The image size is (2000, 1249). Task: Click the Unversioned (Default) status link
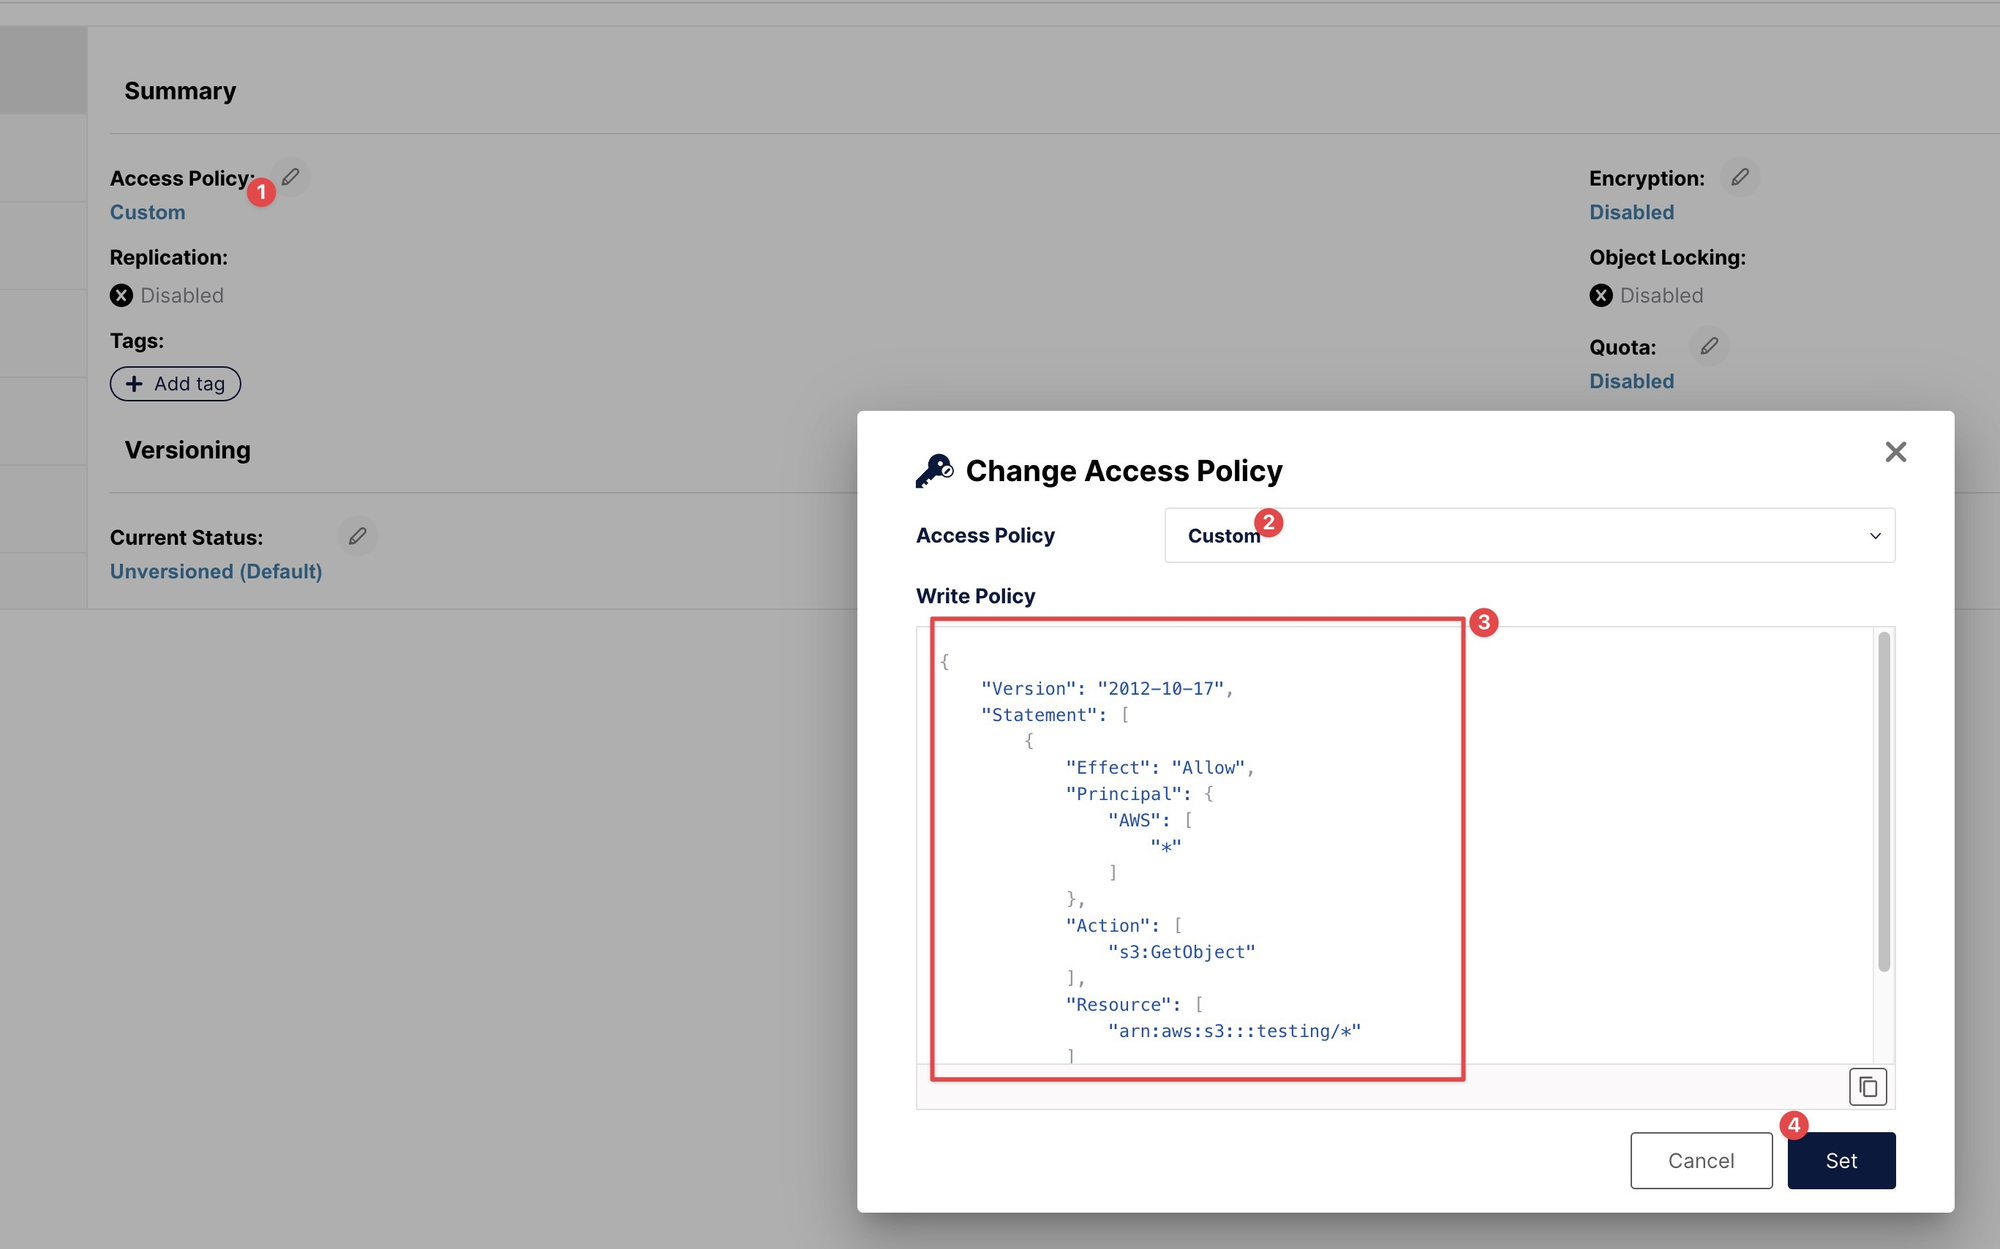[216, 571]
